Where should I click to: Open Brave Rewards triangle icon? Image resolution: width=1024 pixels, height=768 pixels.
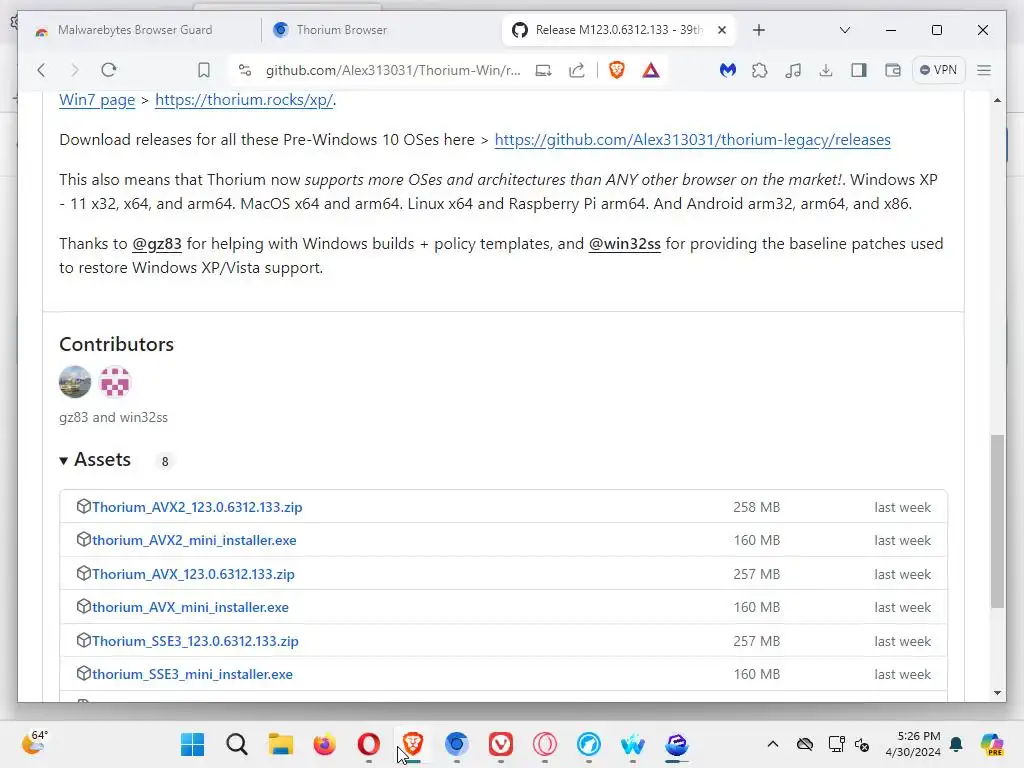point(650,70)
